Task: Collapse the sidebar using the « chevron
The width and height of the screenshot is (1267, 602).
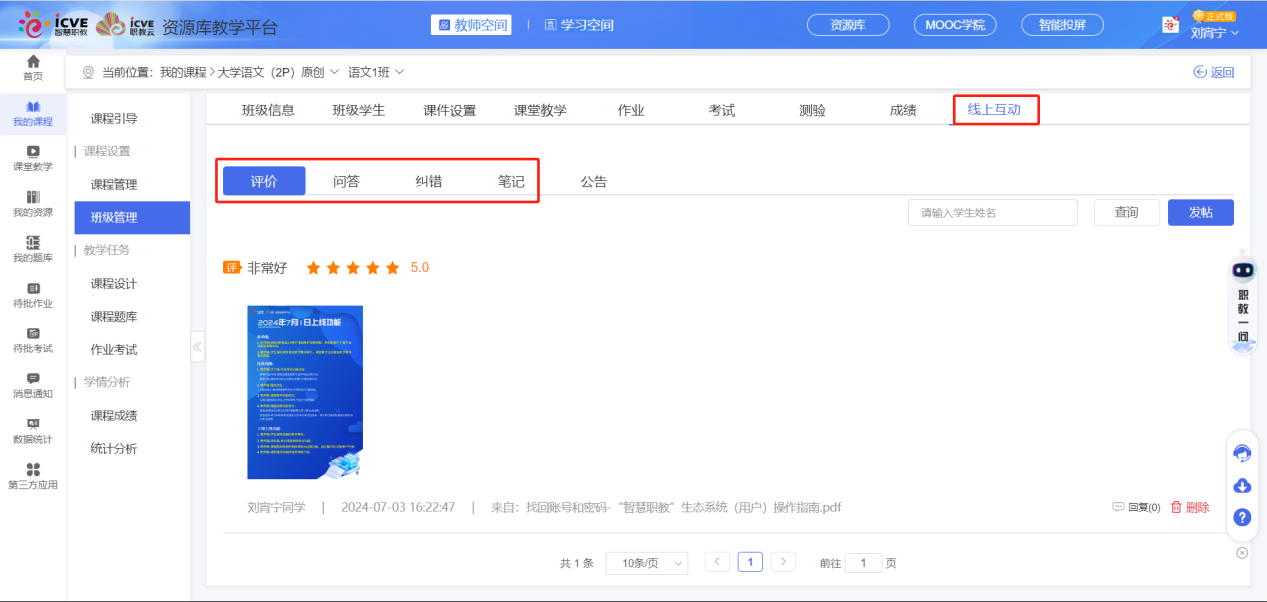Action: pyautogui.click(x=197, y=345)
